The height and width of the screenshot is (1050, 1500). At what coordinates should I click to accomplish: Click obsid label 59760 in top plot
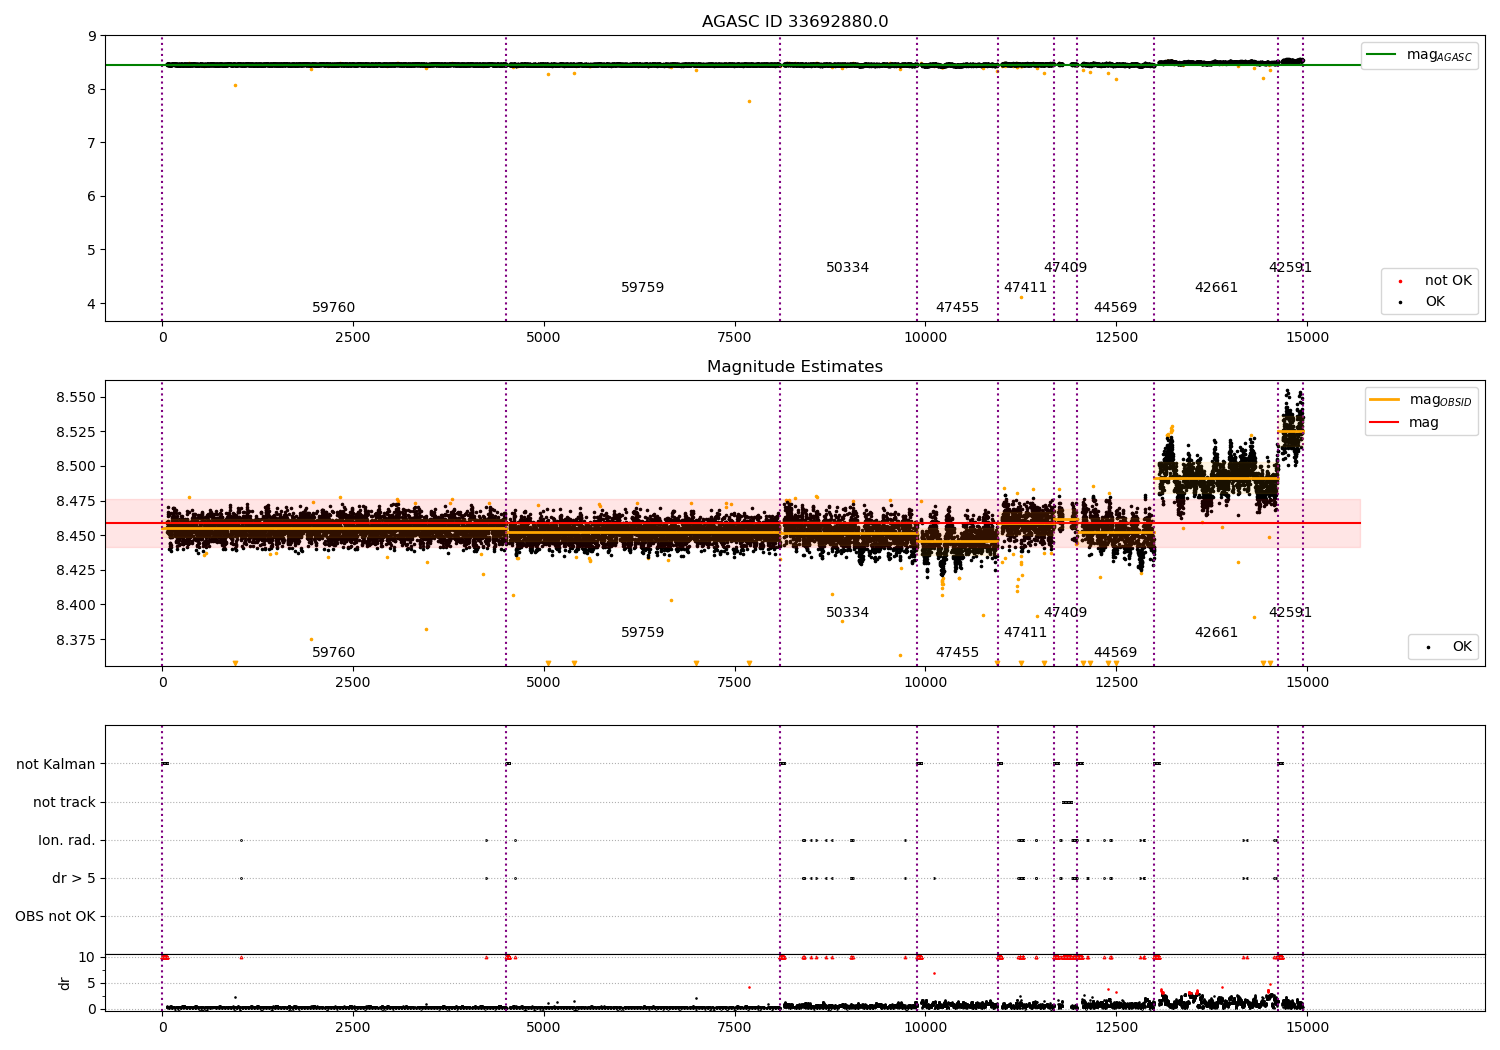[x=333, y=308]
